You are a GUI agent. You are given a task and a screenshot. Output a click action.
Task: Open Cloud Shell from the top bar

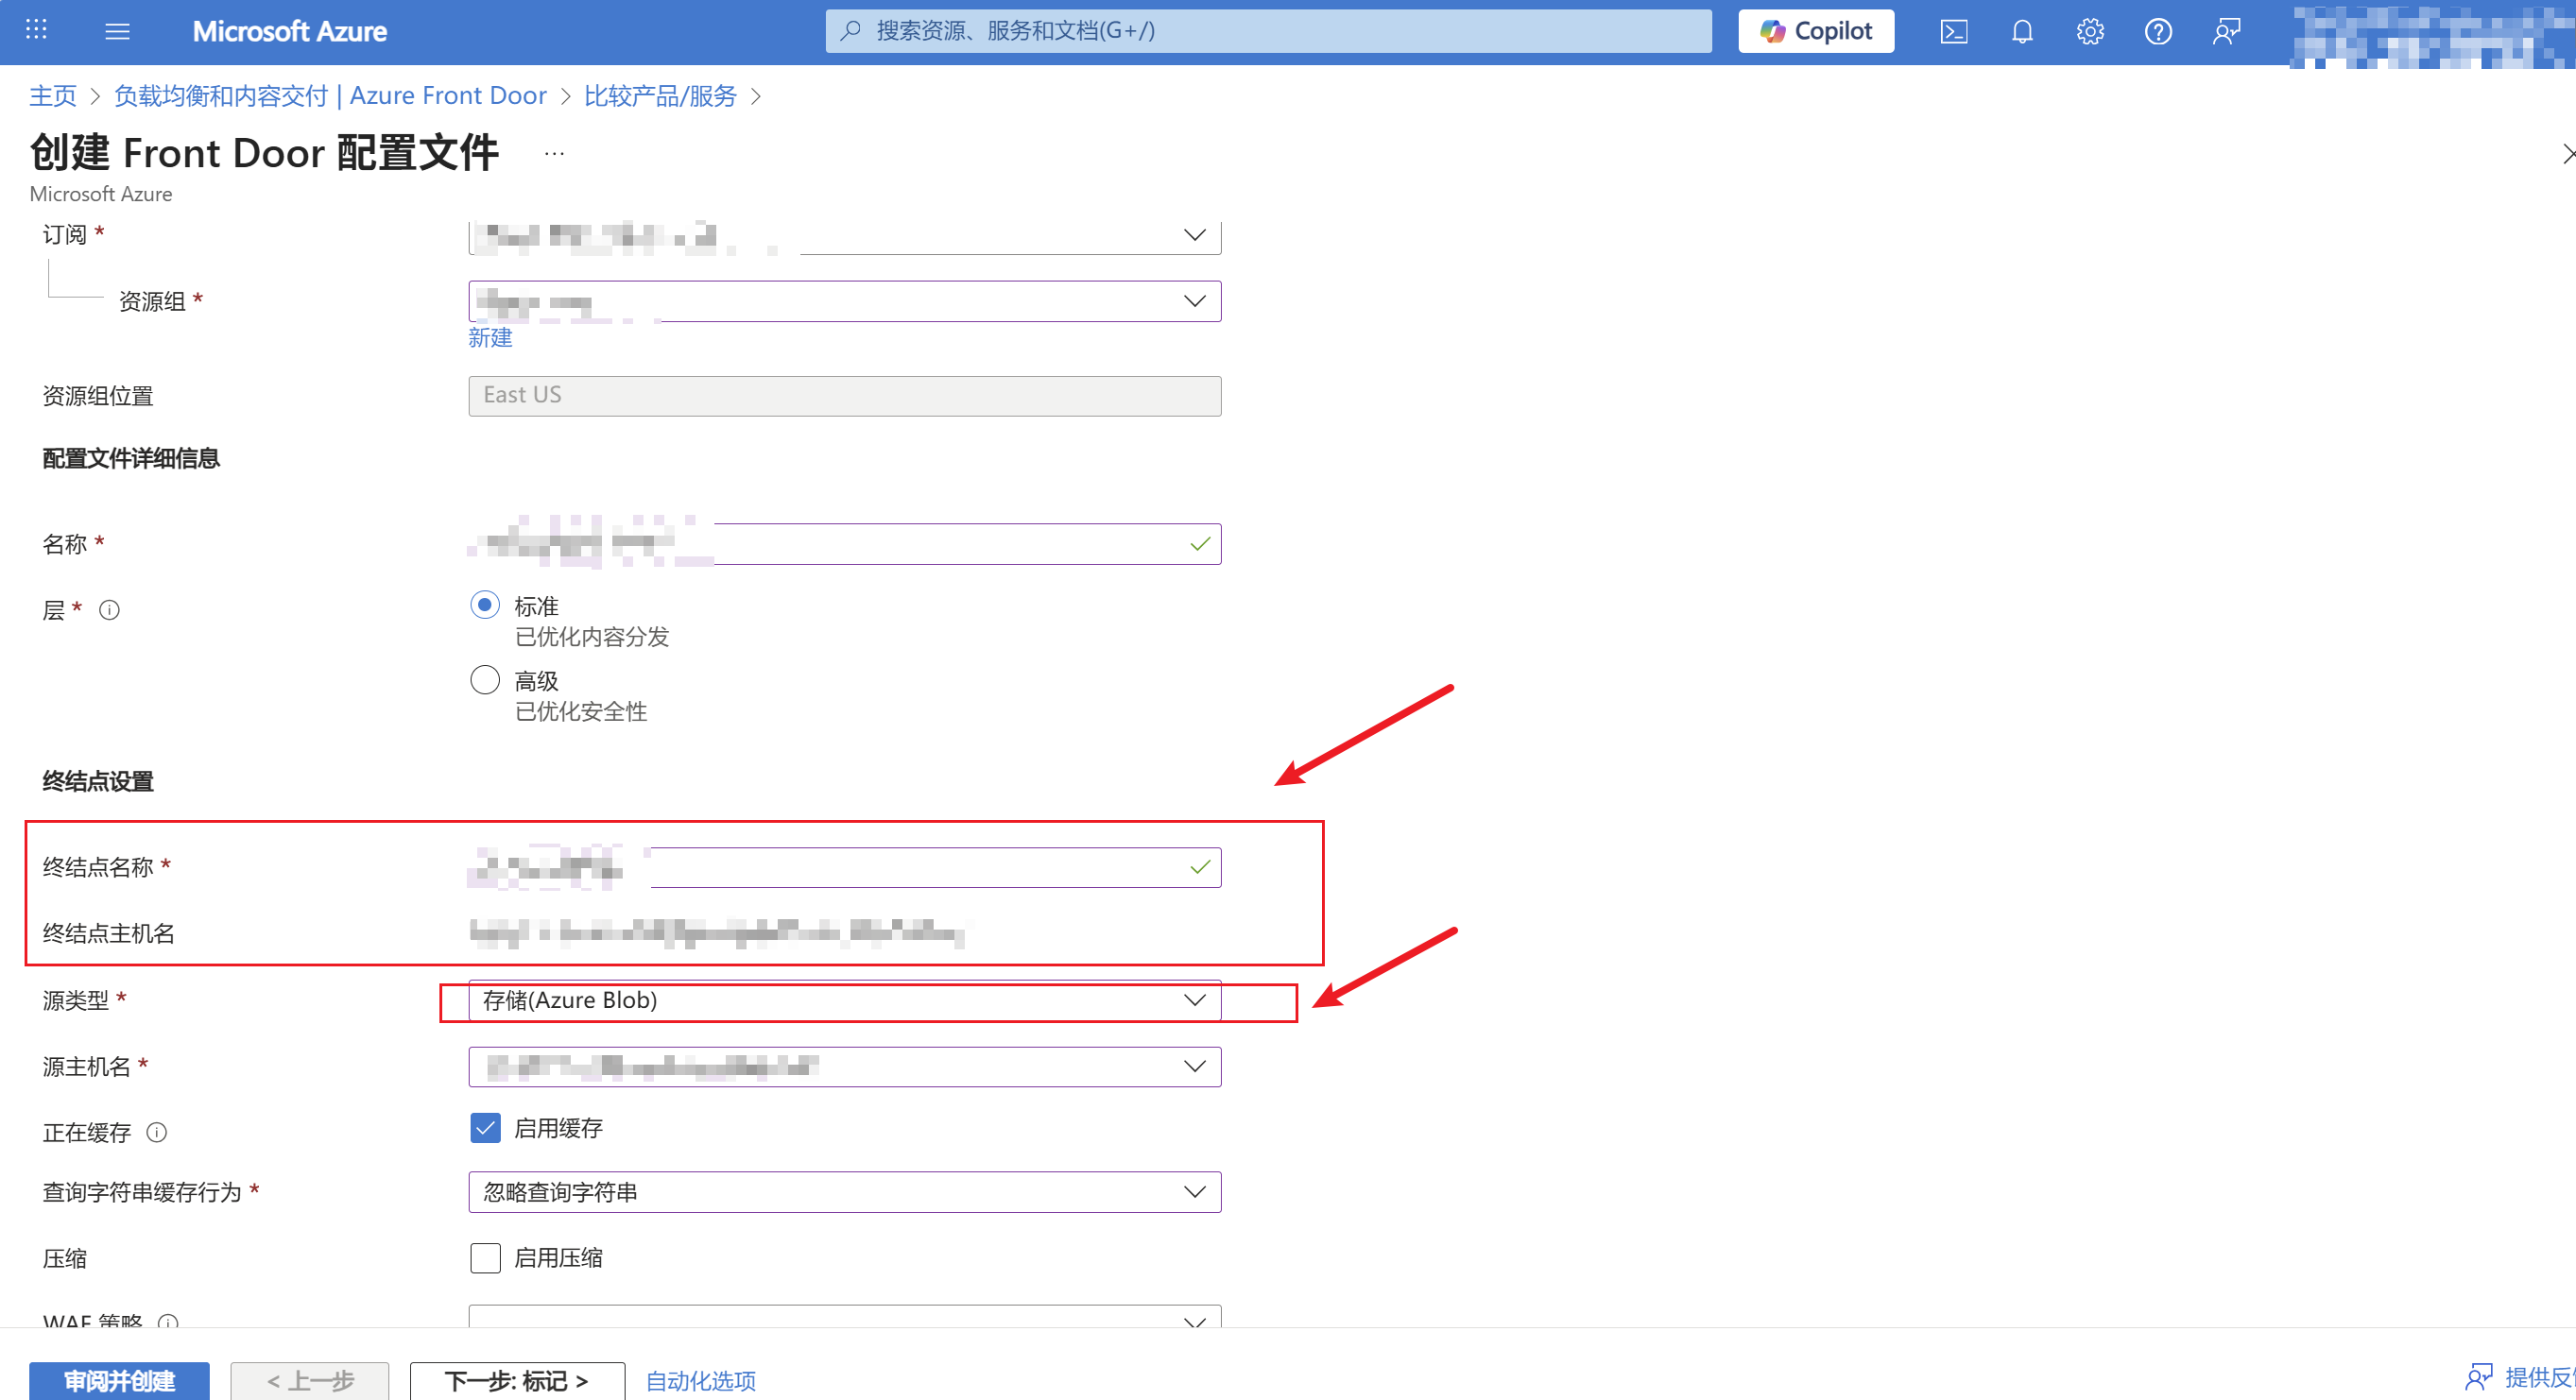coord(1953,32)
